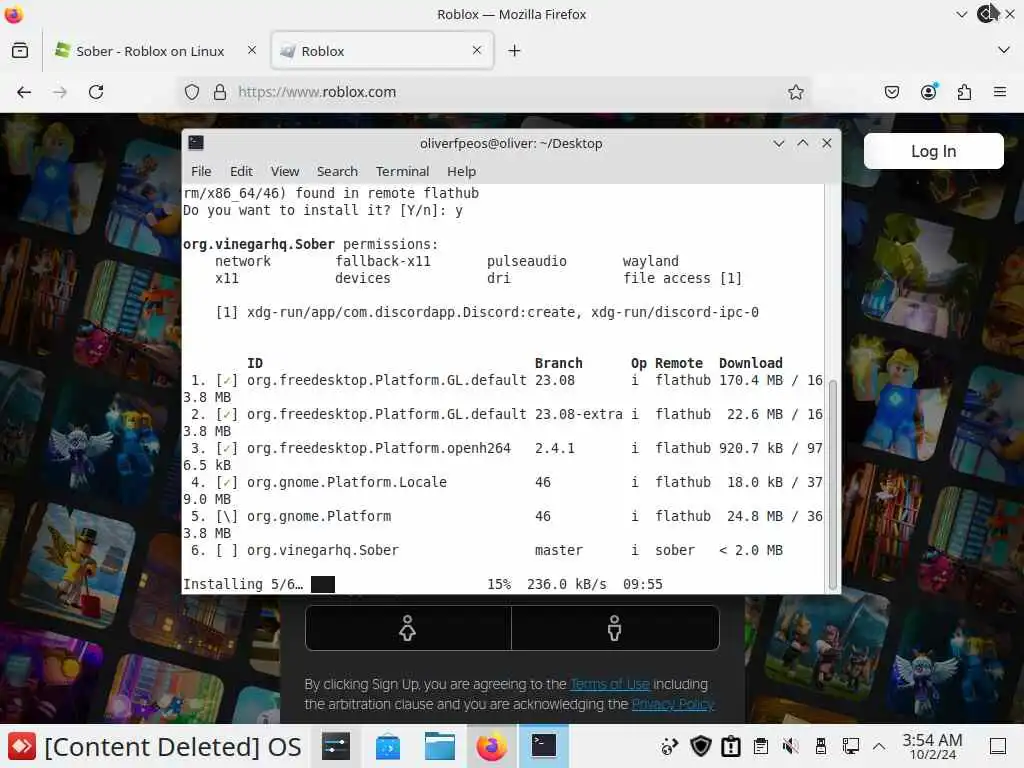Expand hidden system tray icons arrow
1024x768 pixels.
879,746
